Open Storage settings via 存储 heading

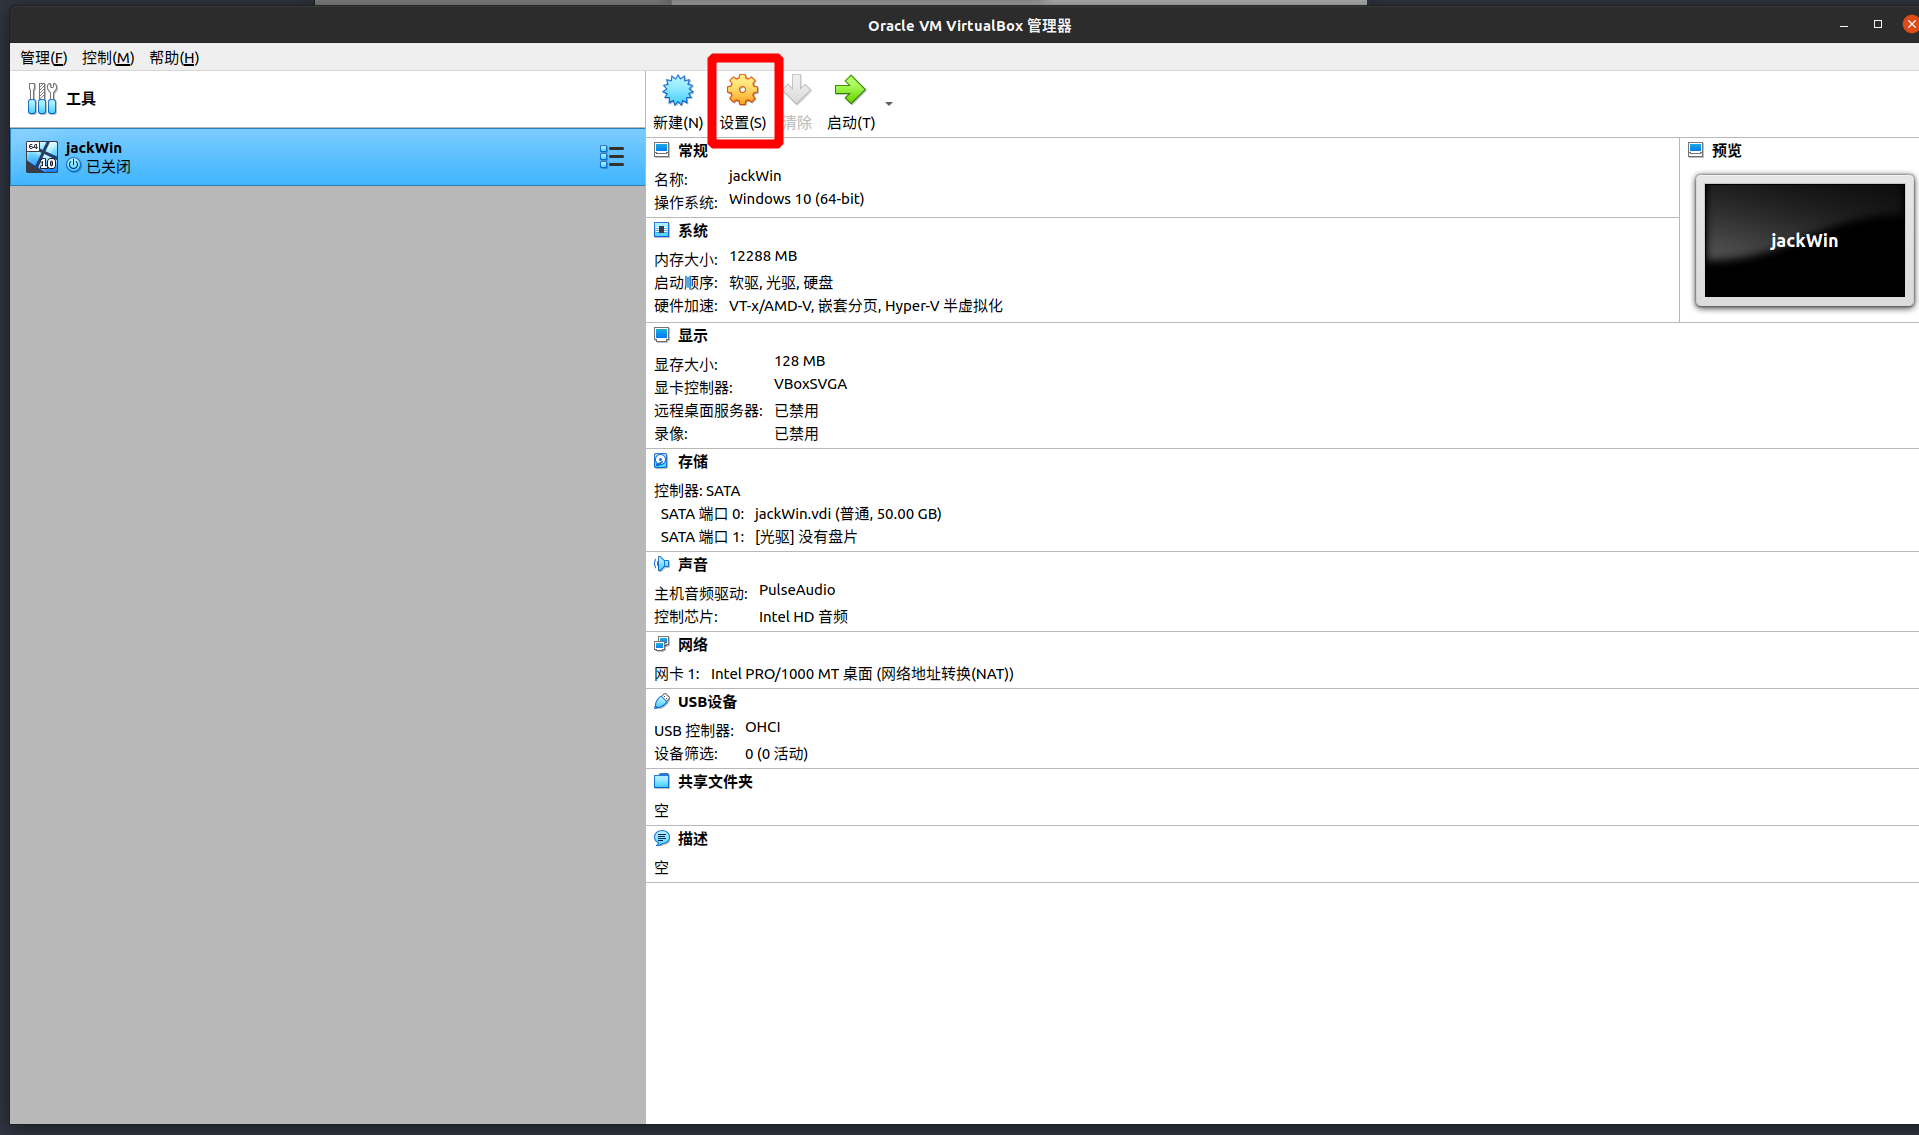point(692,462)
